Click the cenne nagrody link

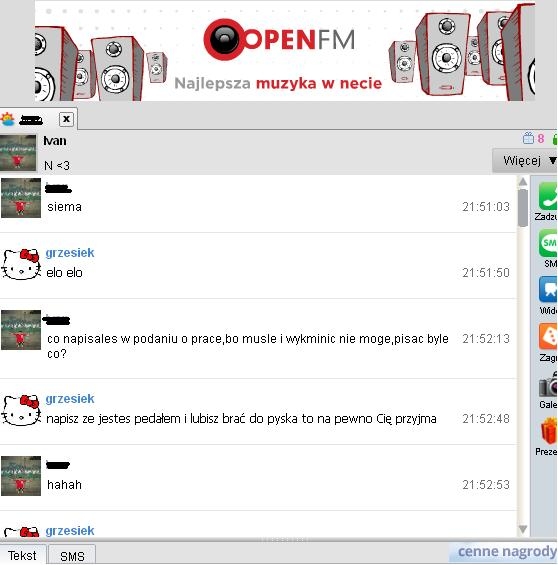[507, 551]
